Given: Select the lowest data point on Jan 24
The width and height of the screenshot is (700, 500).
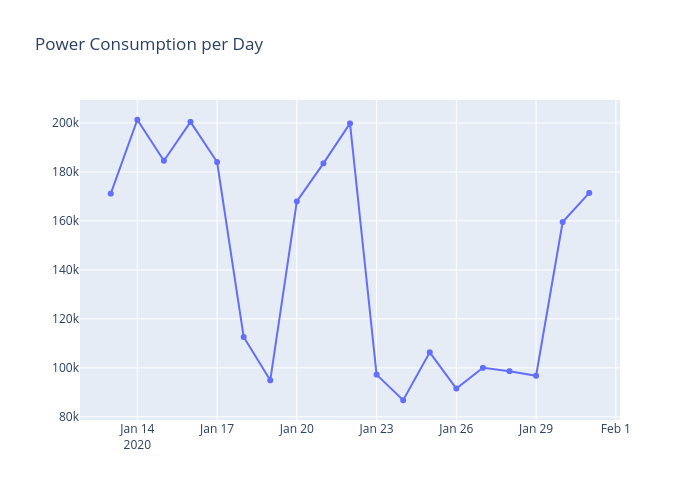Looking at the screenshot, I should click(x=403, y=400).
